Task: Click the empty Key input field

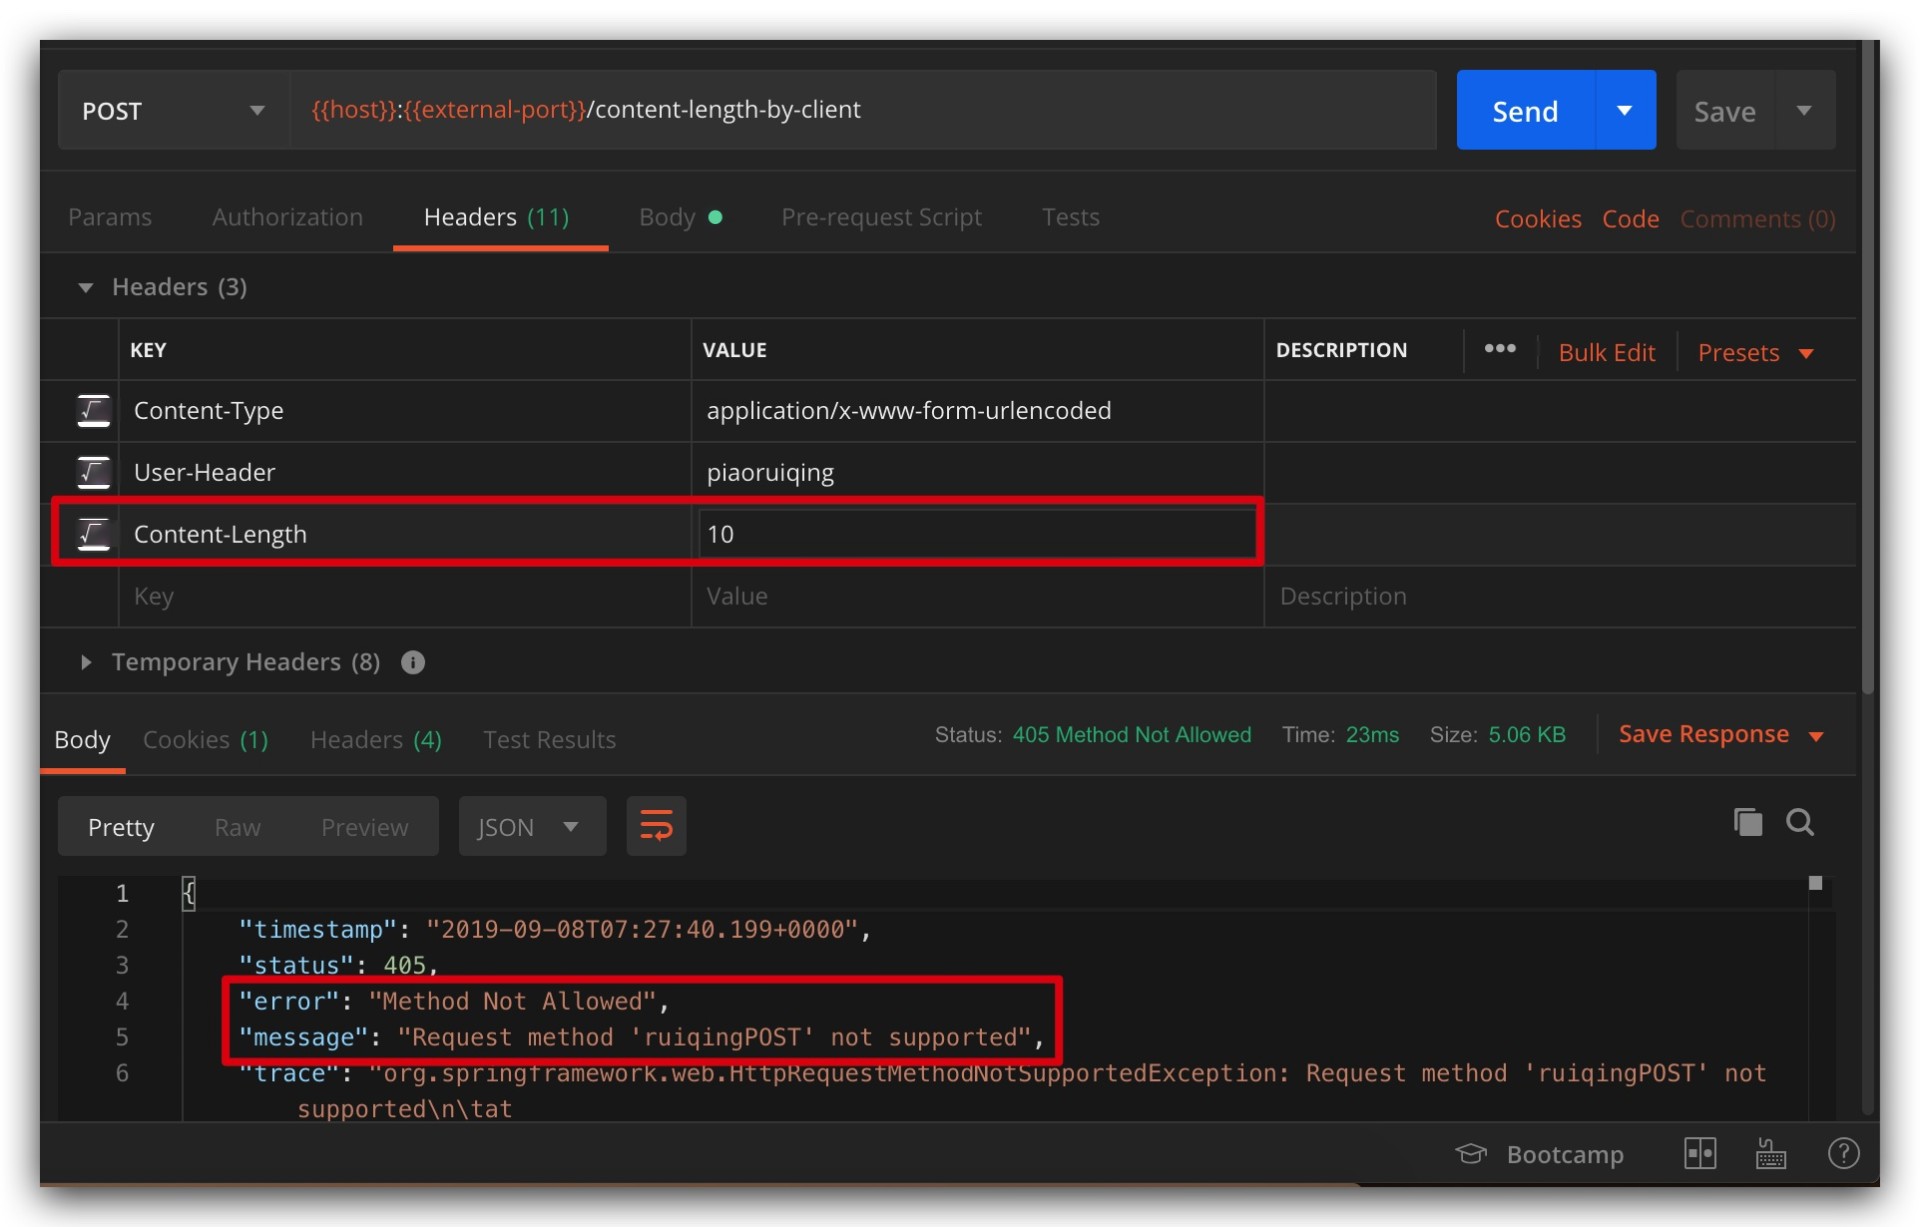Action: [405, 596]
